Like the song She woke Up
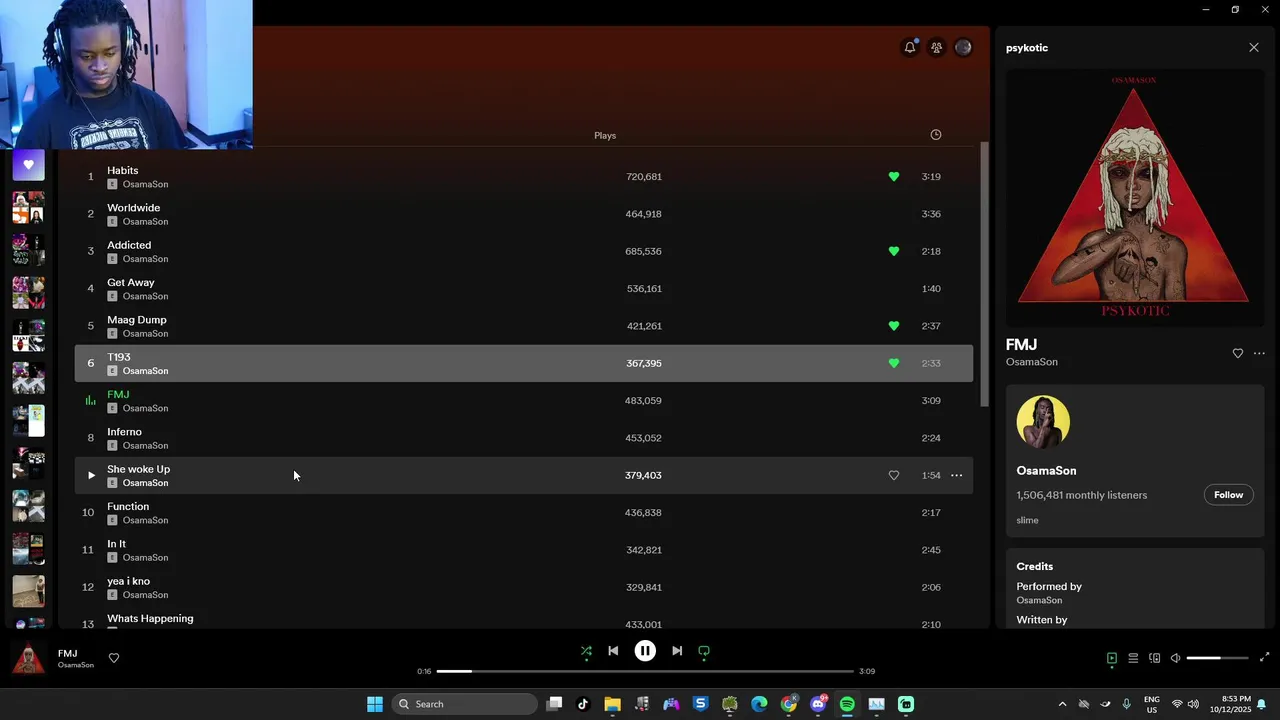The width and height of the screenshot is (1280, 720). tap(894, 475)
